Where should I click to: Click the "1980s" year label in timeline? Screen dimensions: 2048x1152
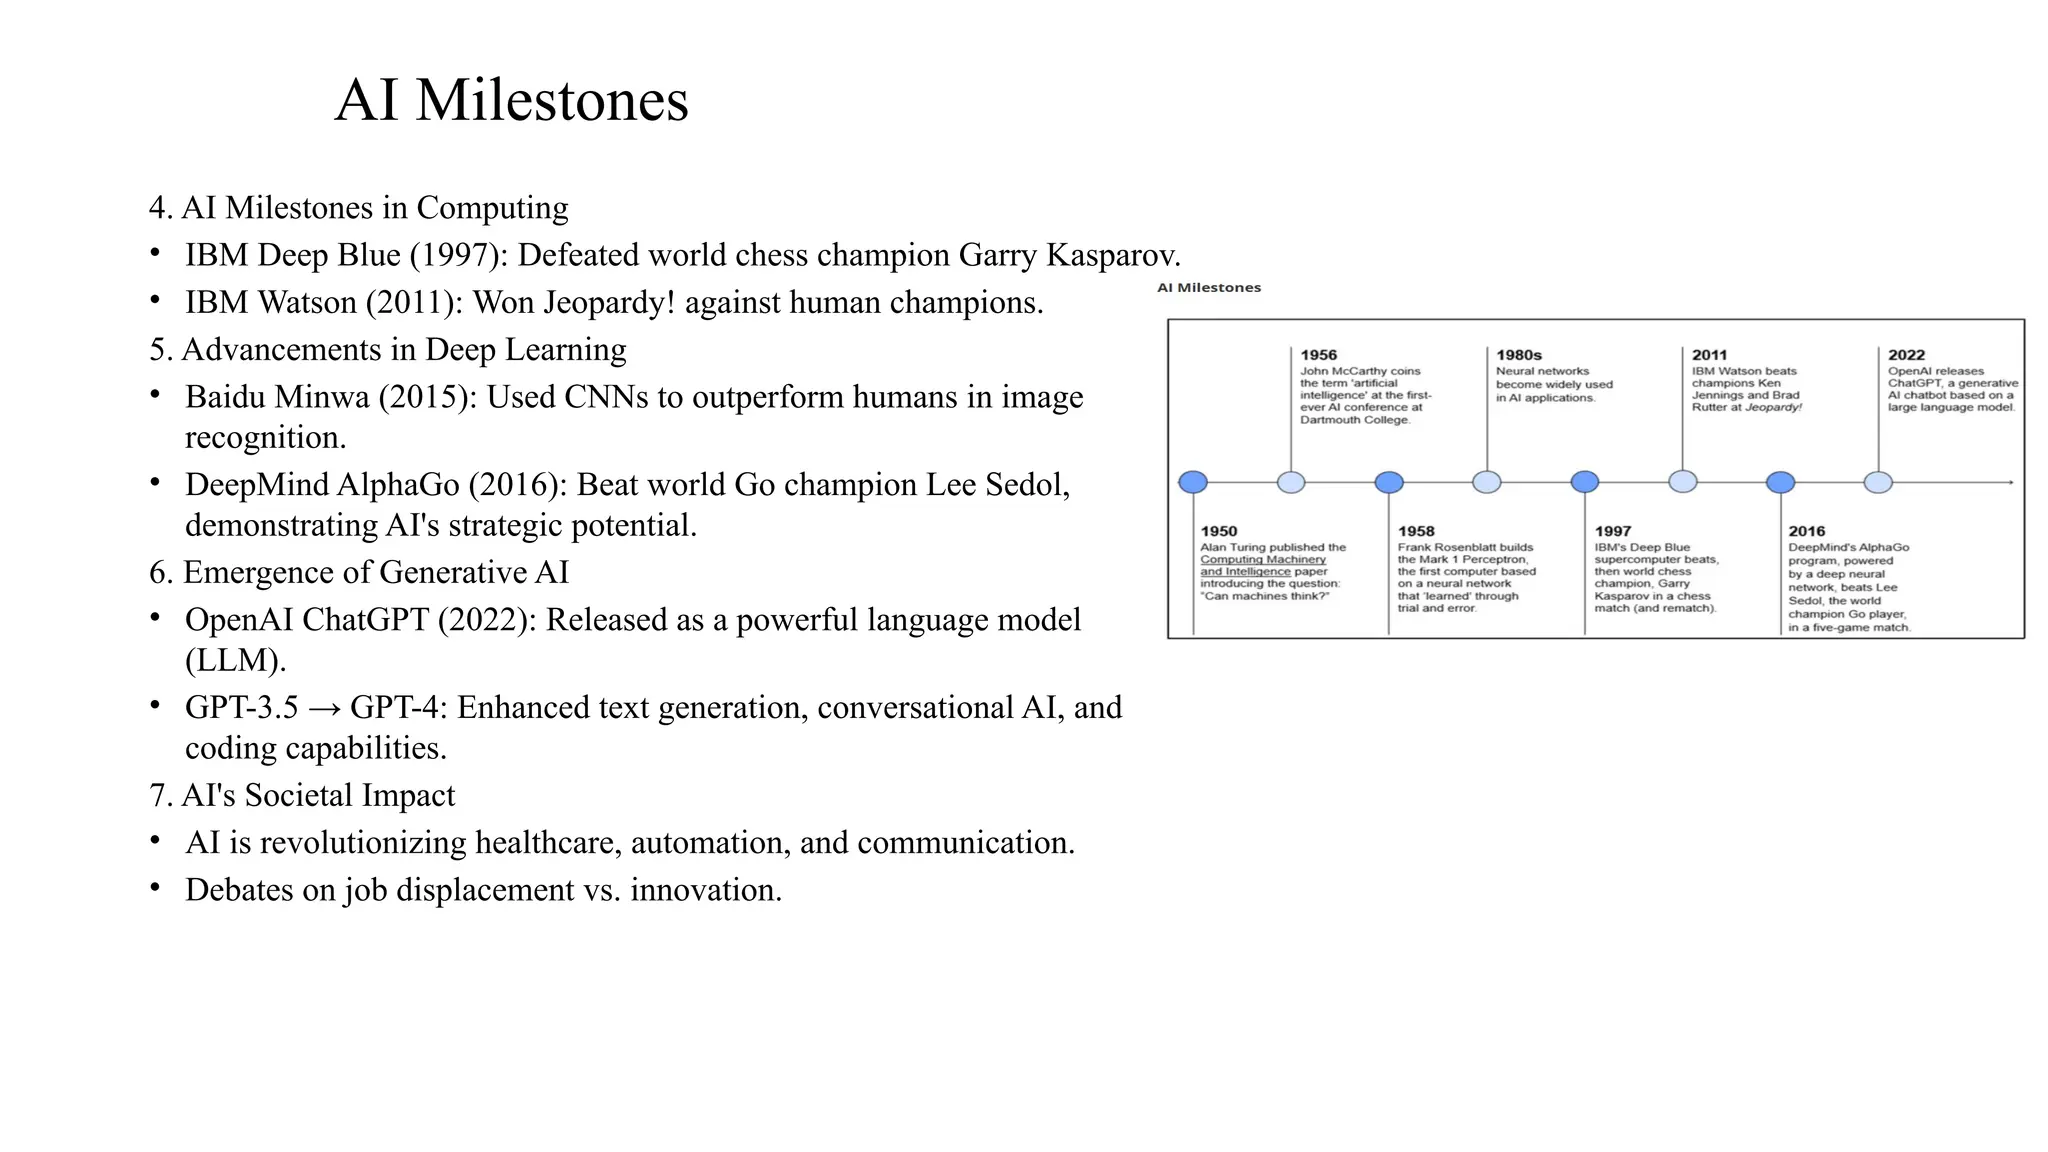(1519, 355)
